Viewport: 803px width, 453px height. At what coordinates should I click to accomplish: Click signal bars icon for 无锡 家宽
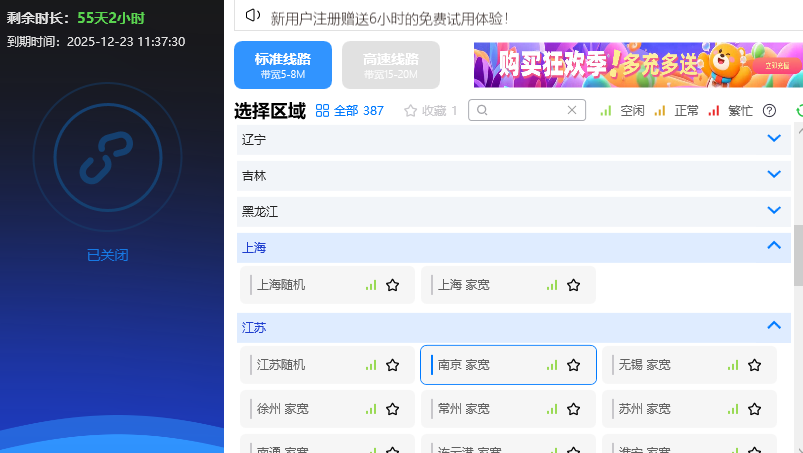pyautogui.click(x=733, y=365)
